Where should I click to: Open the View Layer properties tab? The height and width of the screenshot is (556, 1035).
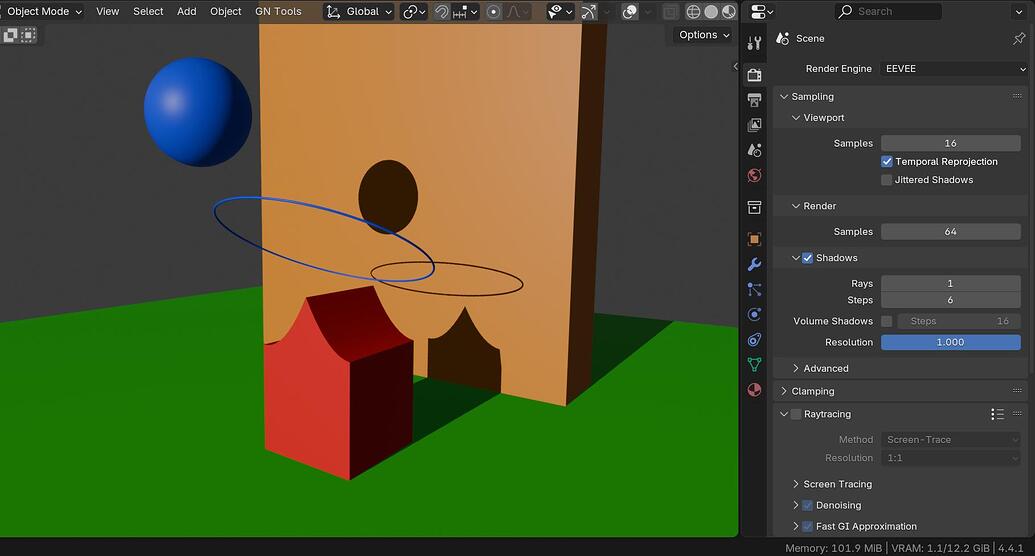coord(754,125)
